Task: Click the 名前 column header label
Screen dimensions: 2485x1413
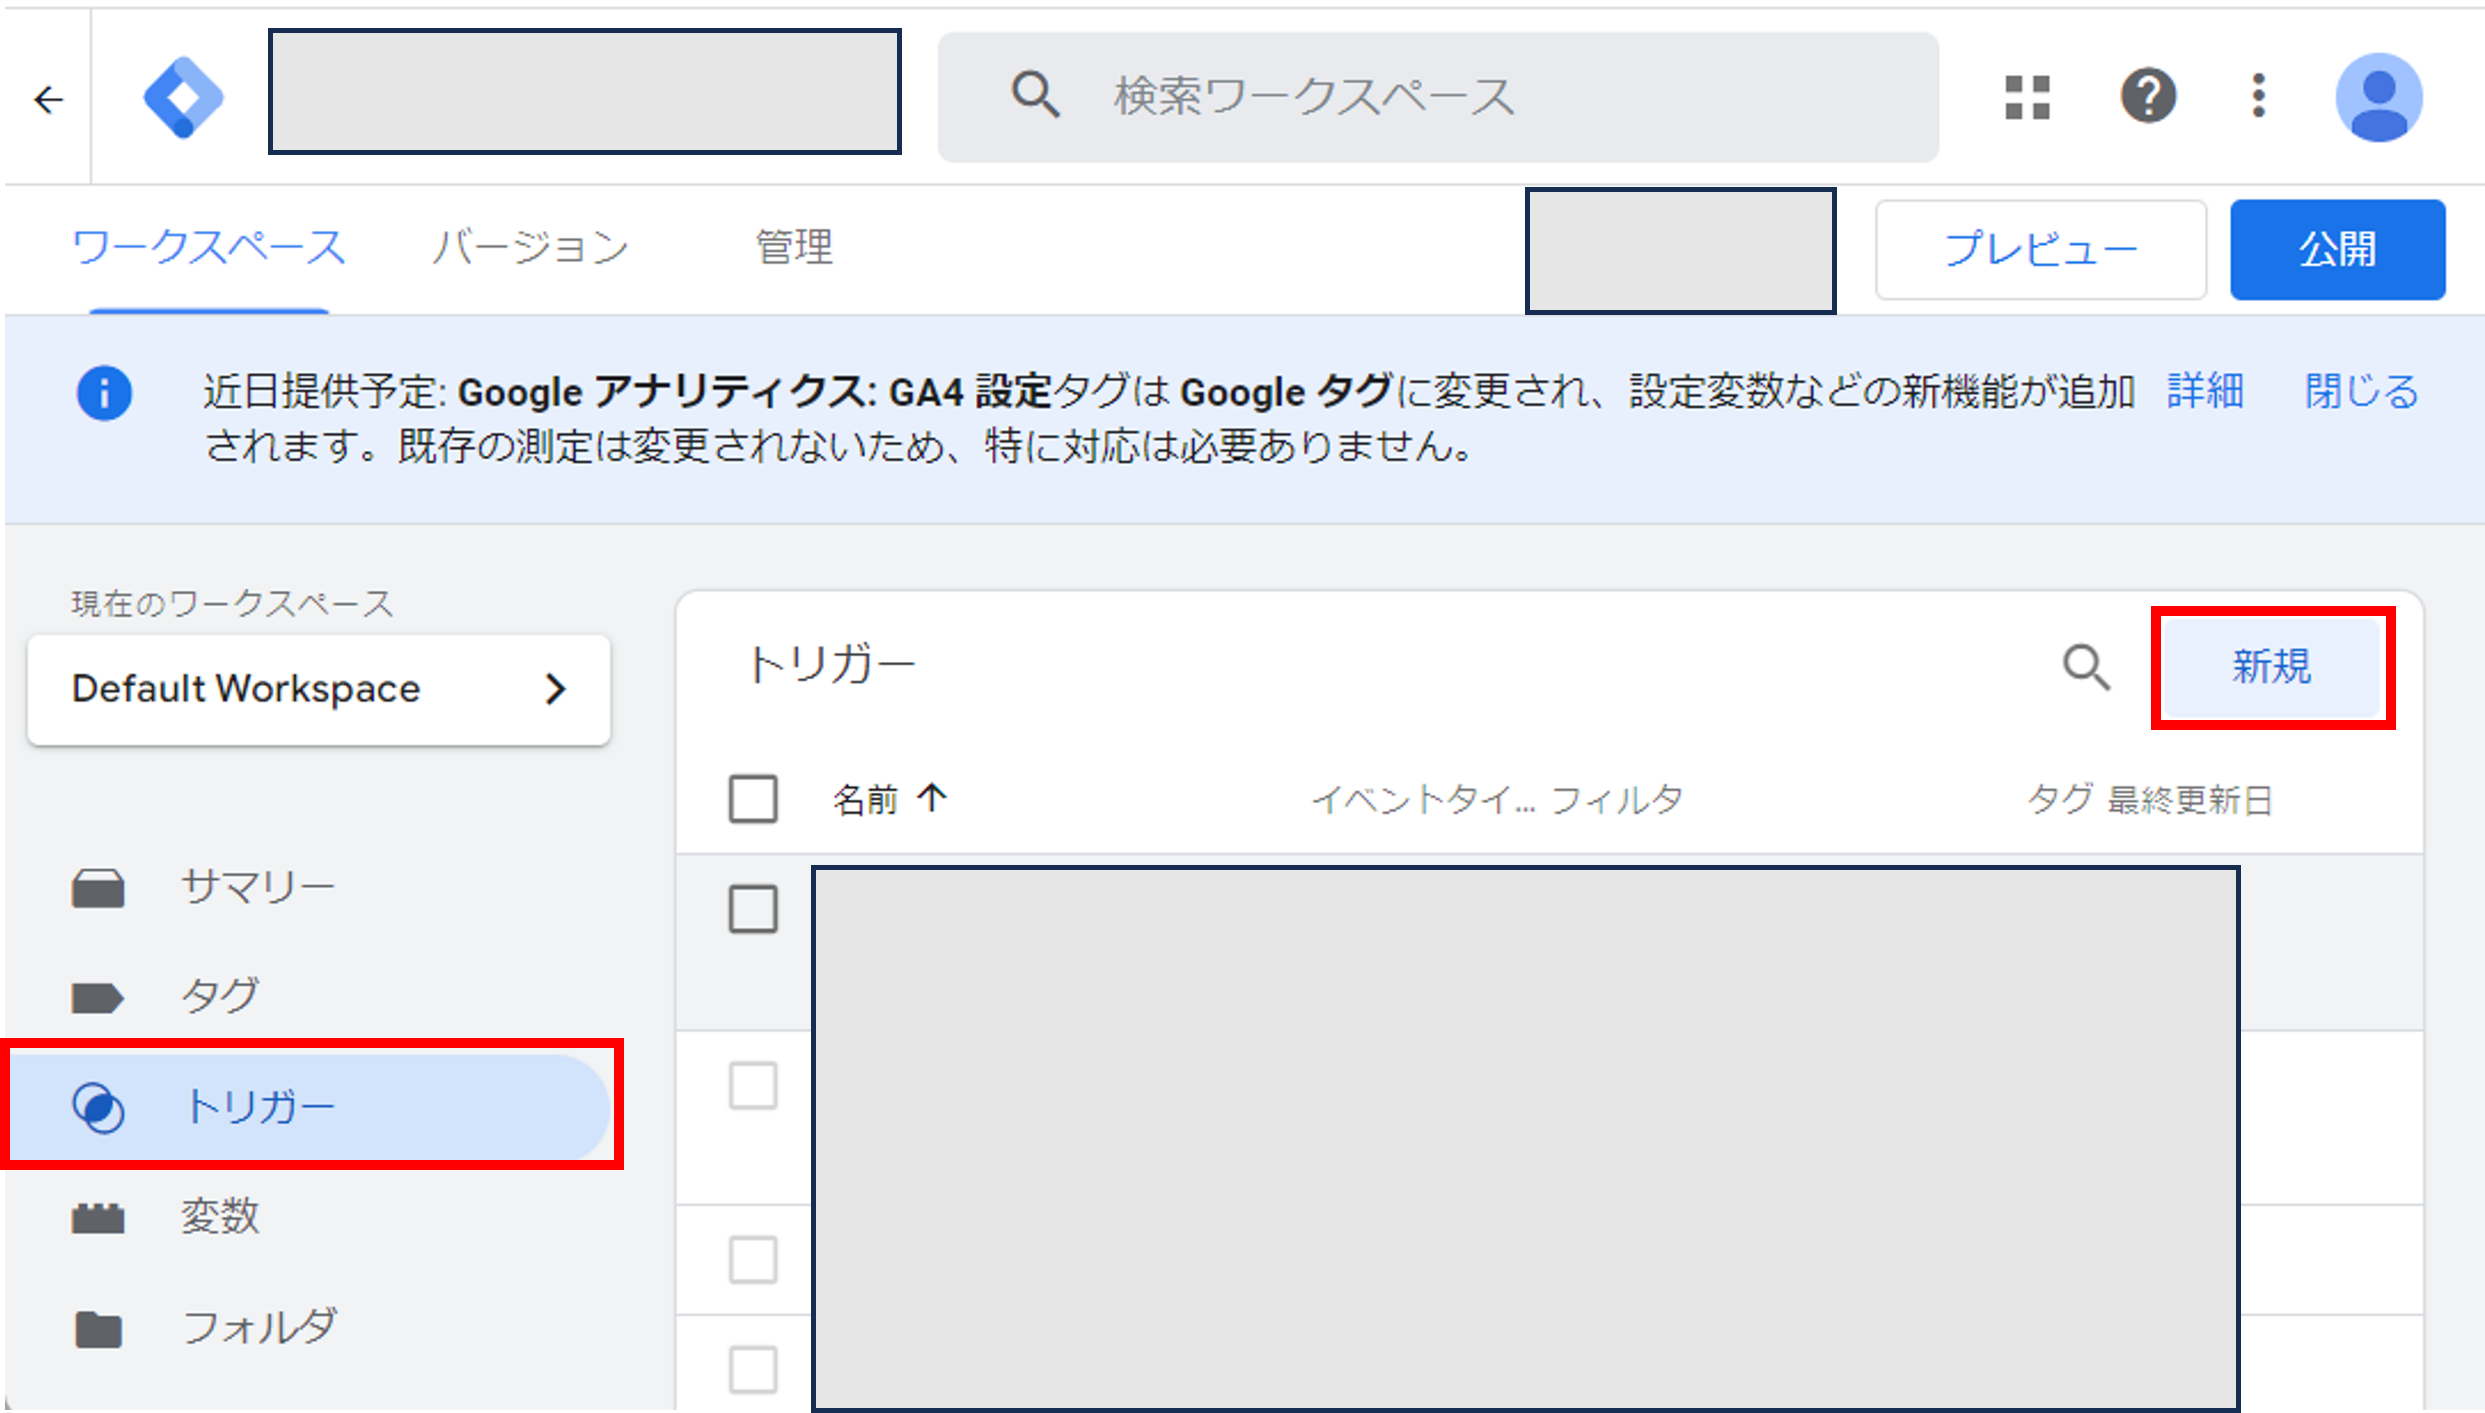Action: coord(866,800)
